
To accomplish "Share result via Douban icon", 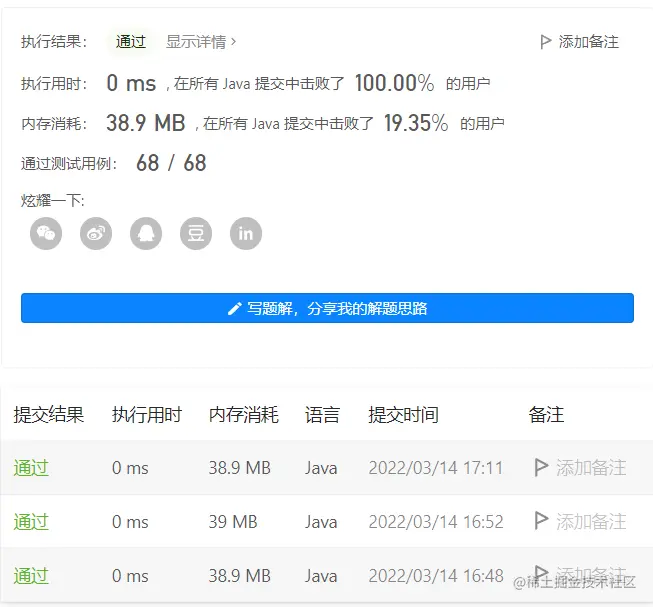I will [196, 233].
